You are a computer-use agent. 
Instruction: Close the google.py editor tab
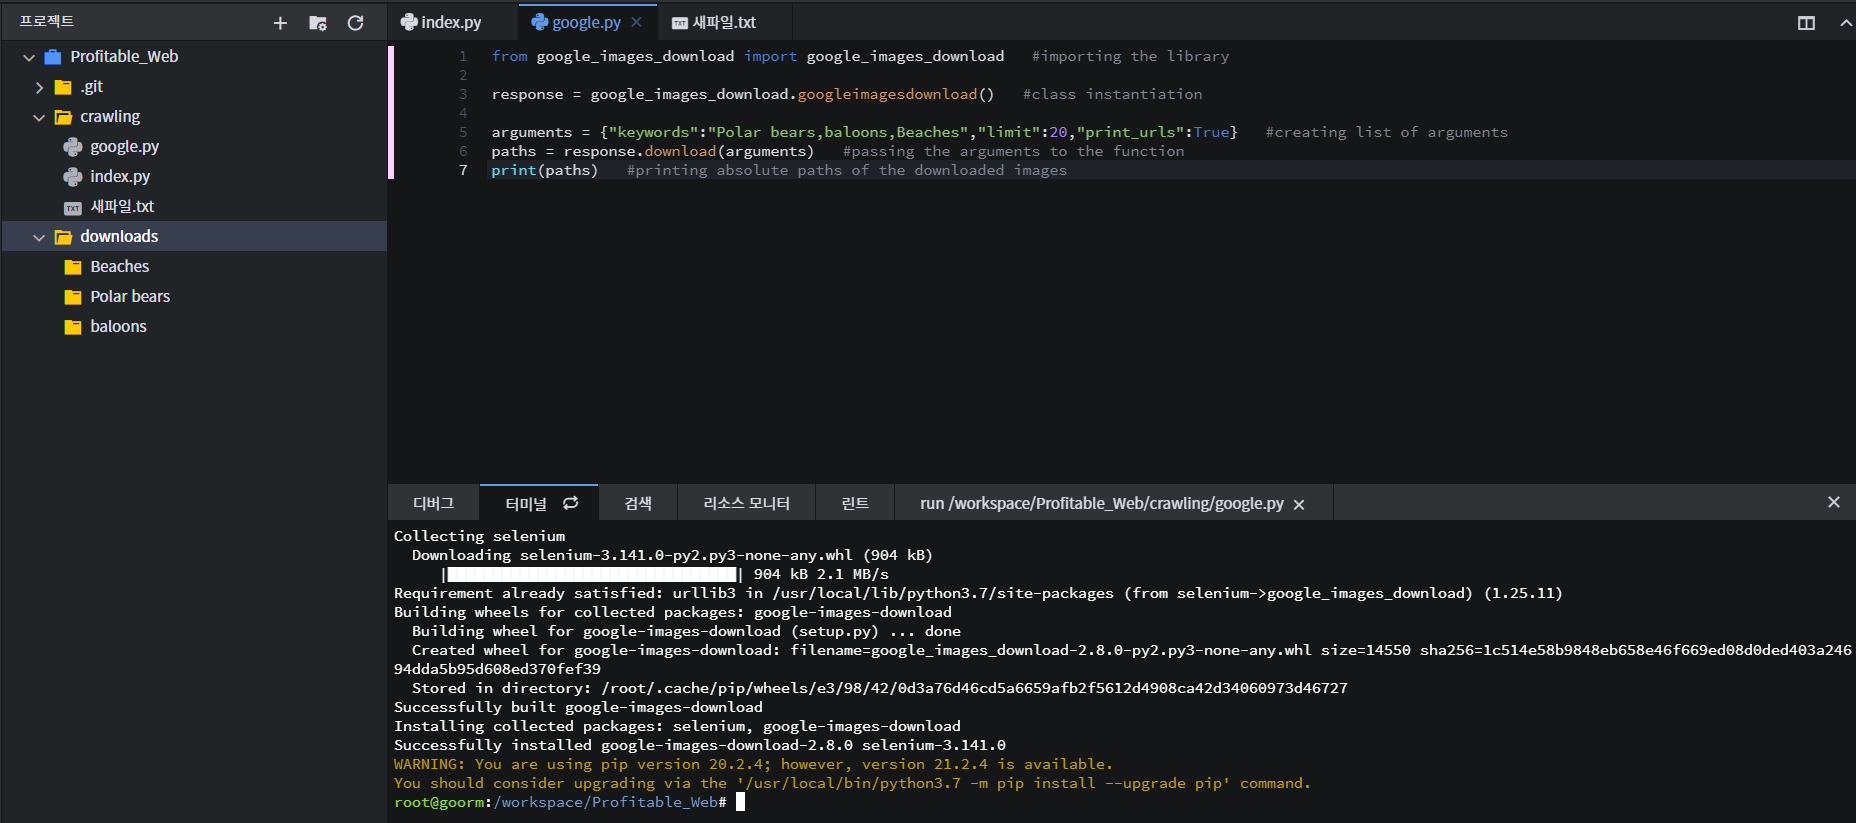coord(636,22)
